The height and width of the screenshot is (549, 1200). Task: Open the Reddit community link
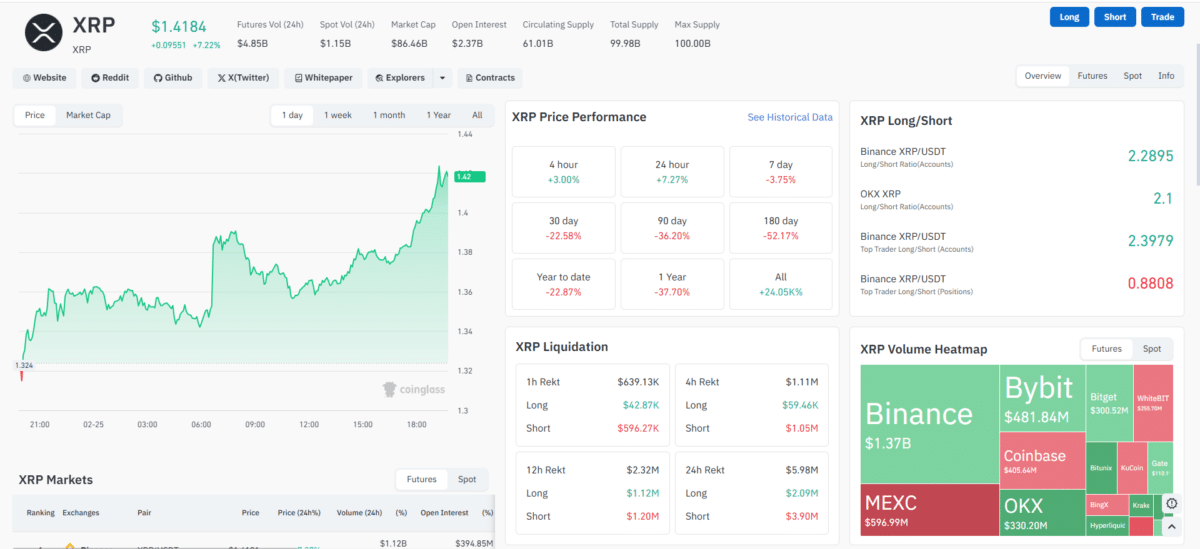point(110,78)
